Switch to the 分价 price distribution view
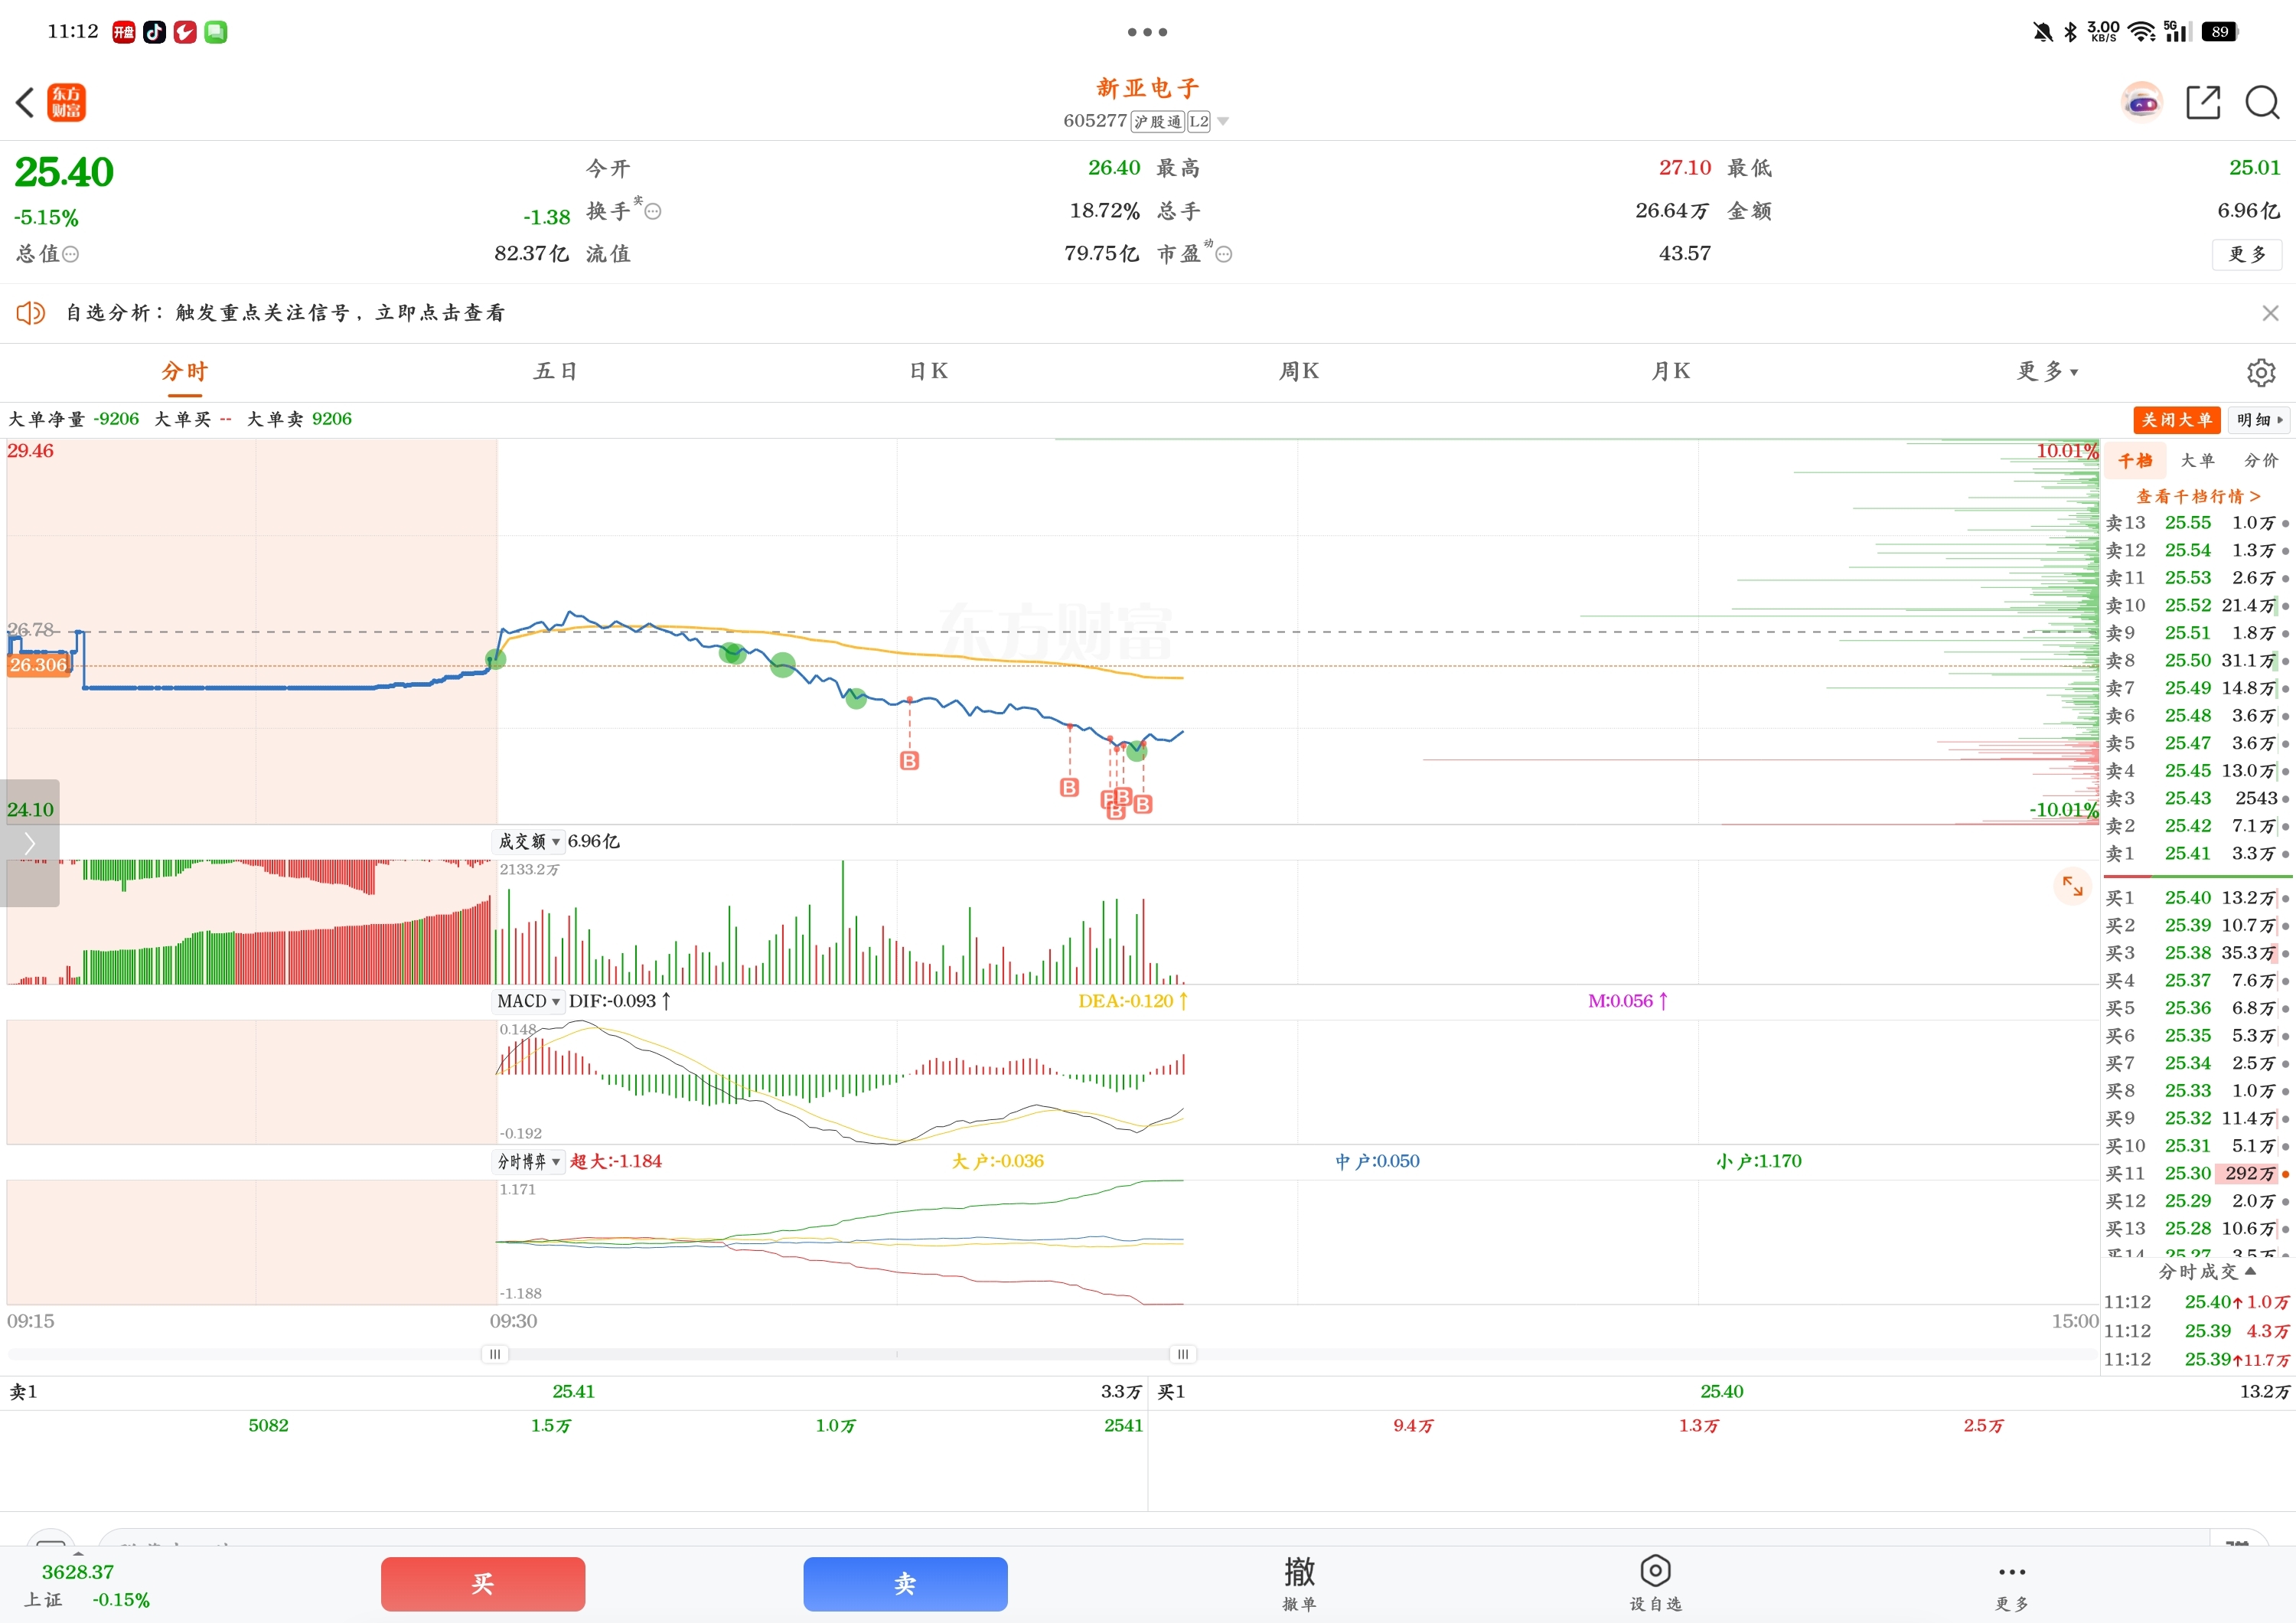This screenshot has height=1623, width=2296. (x=2261, y=460)
